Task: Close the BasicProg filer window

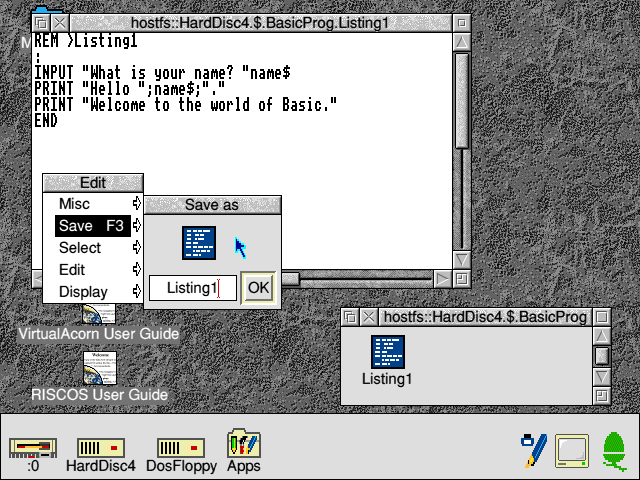Action: coord(369,317)
